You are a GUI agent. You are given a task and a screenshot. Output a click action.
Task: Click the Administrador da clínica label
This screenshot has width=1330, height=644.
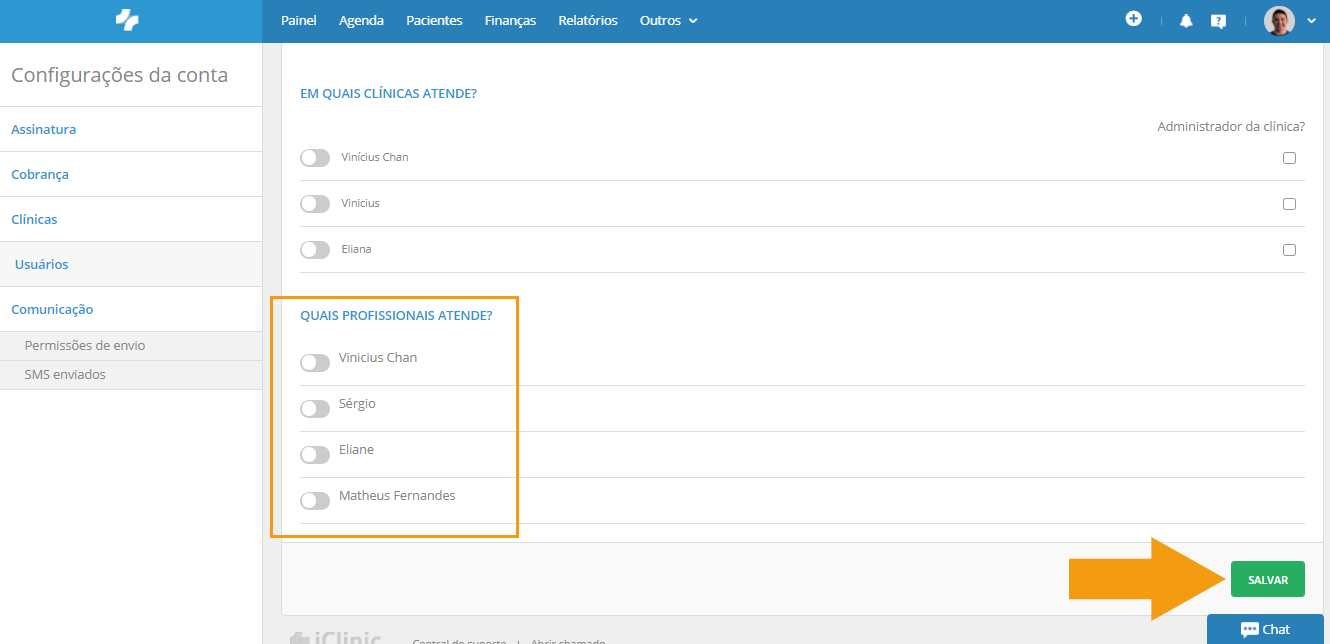tap(1231, 127)
